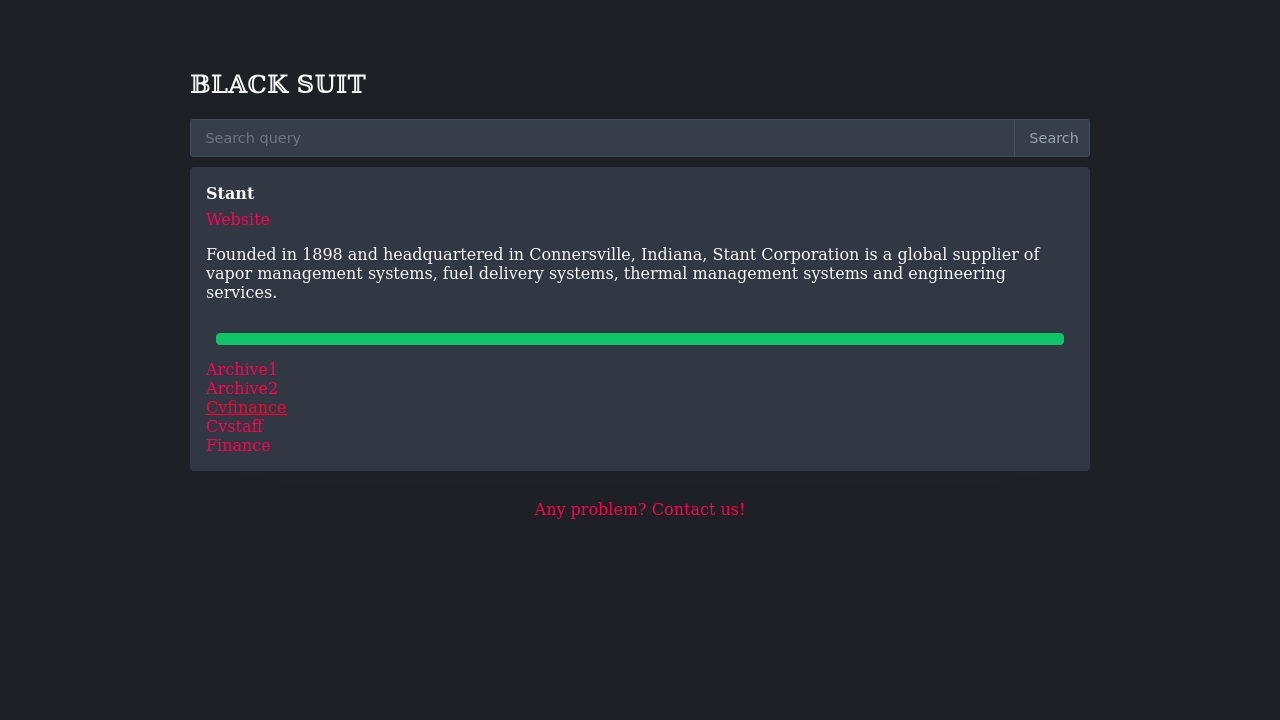Open the Cvstaff link
The width and height of the screenshot is (1280, 720).
click(234, 426)
